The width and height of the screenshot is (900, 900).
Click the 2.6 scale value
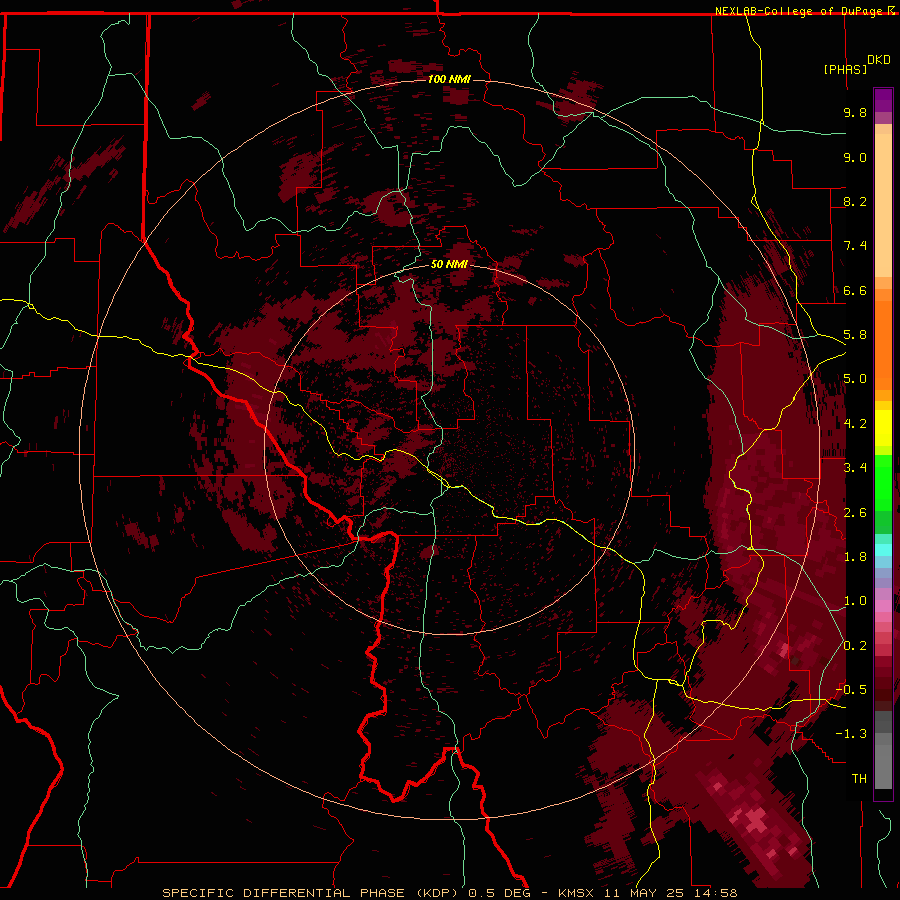click(855, 513)
